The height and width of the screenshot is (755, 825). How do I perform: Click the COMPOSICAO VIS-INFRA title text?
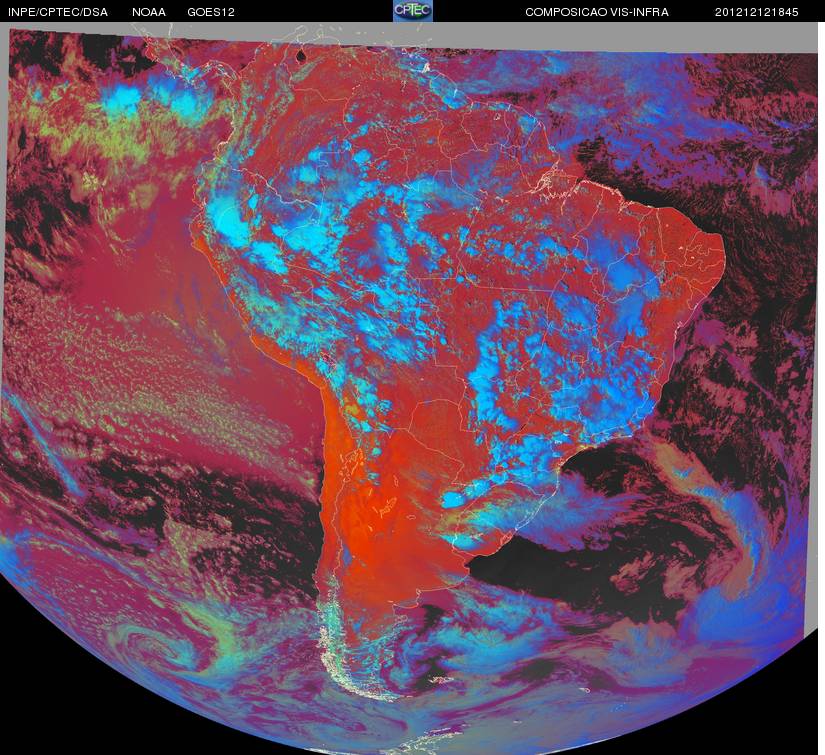[x=597, y=12]
